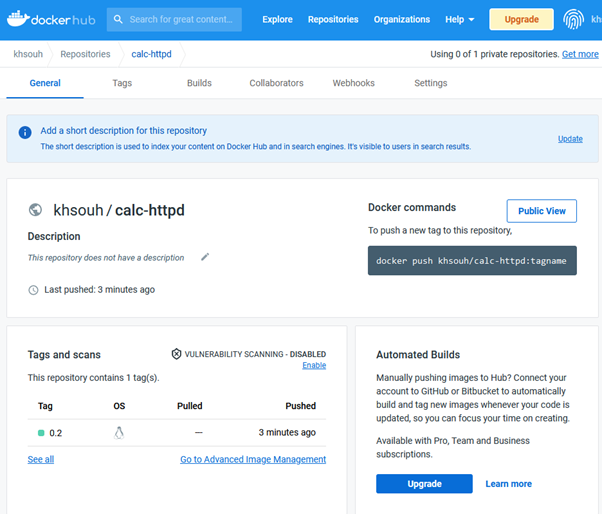Expand the Help dropdown menu
Image resolution: width=602 pixels, height=514 pixels.
[460, 19]
